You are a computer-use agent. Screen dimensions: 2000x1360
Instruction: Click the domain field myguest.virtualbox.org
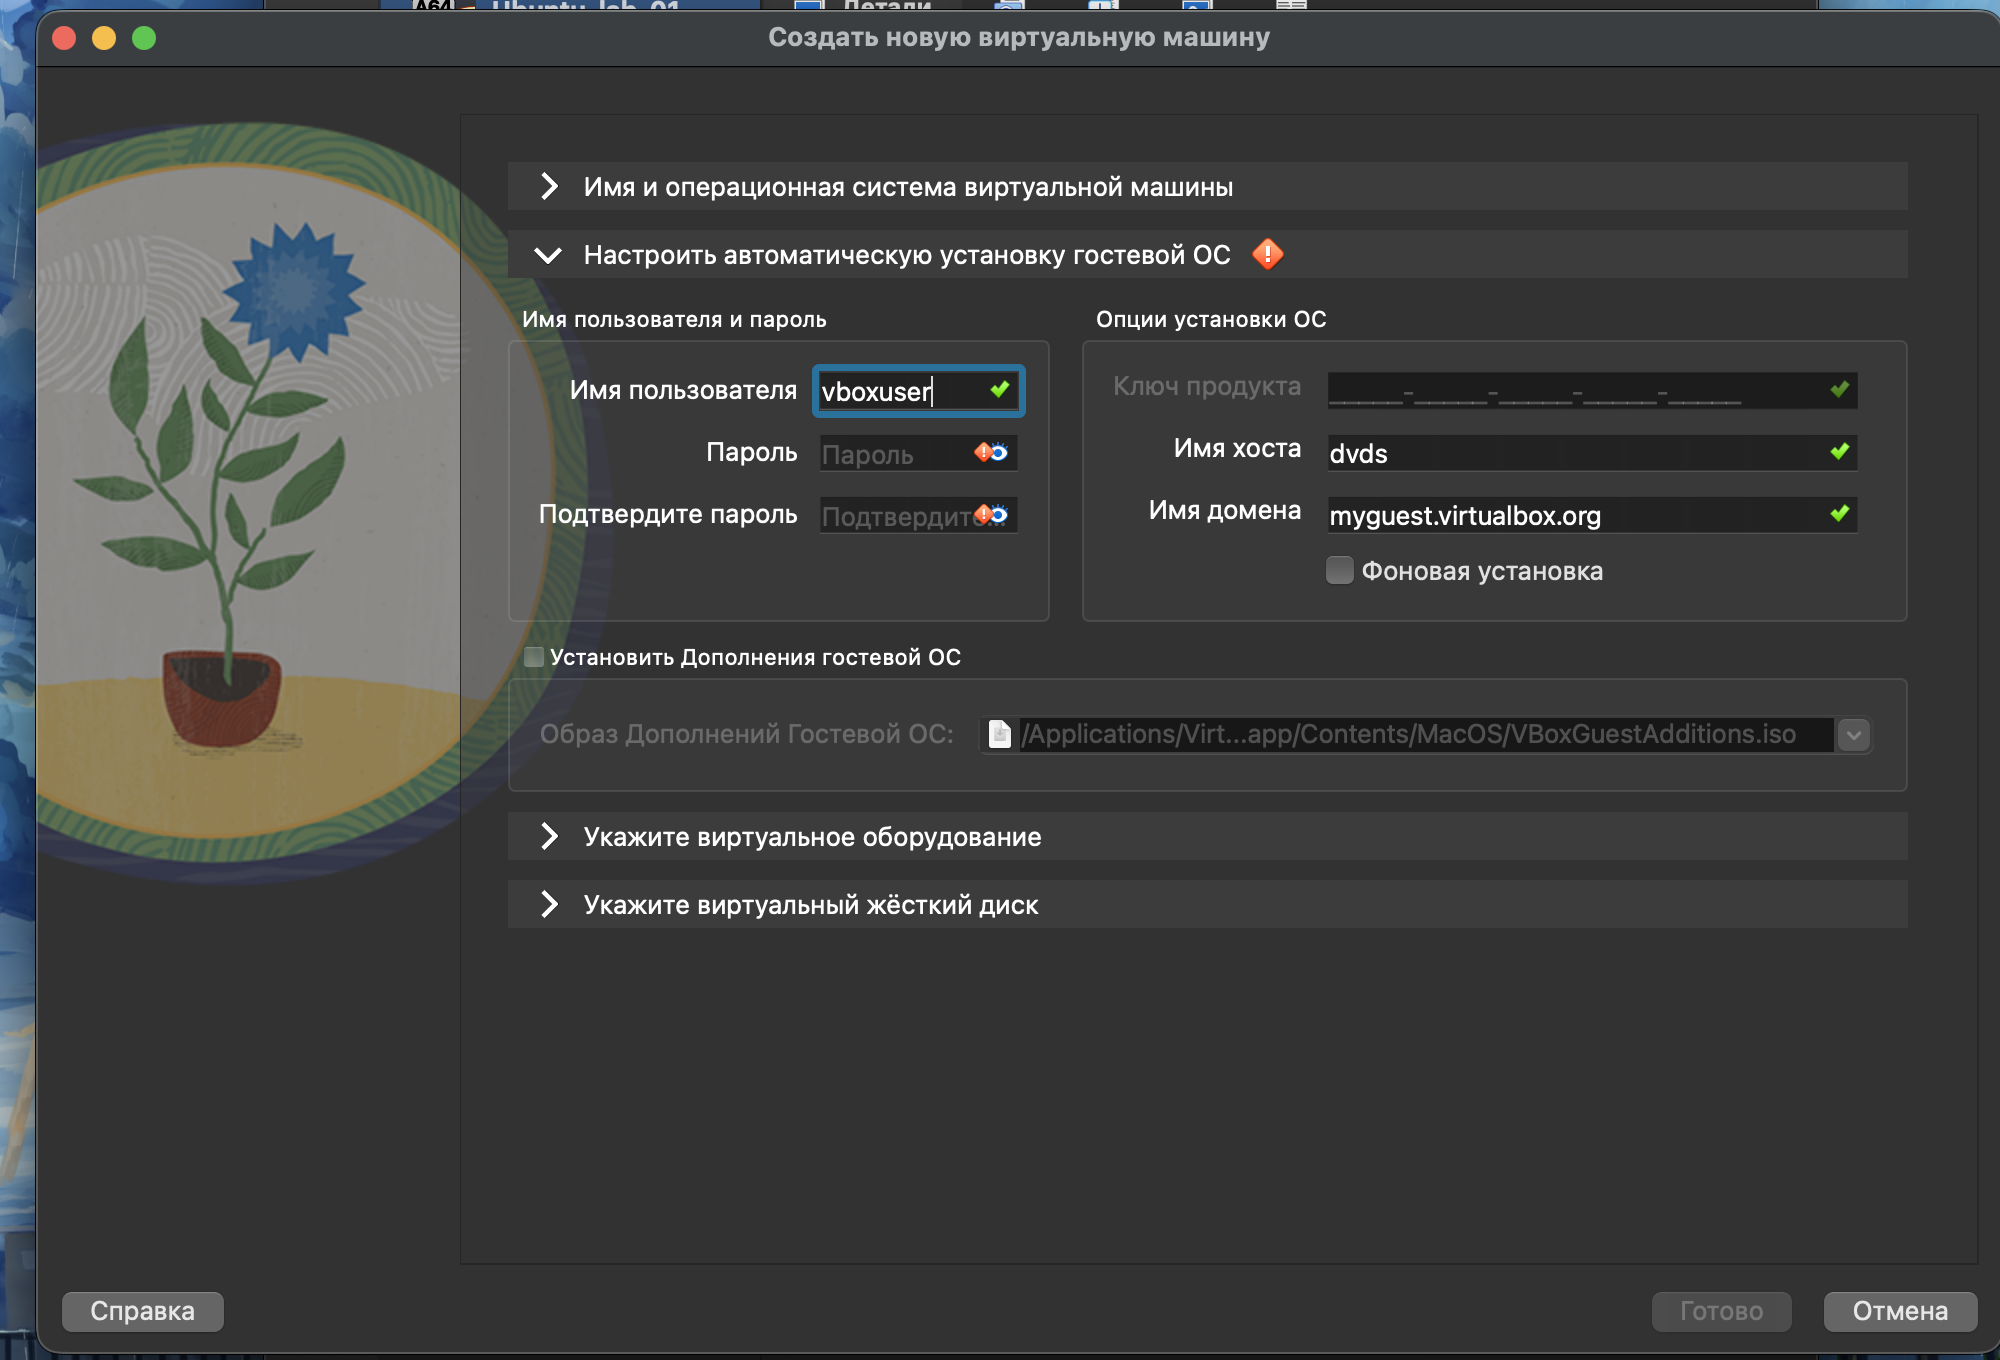(x=1592, y=515)
